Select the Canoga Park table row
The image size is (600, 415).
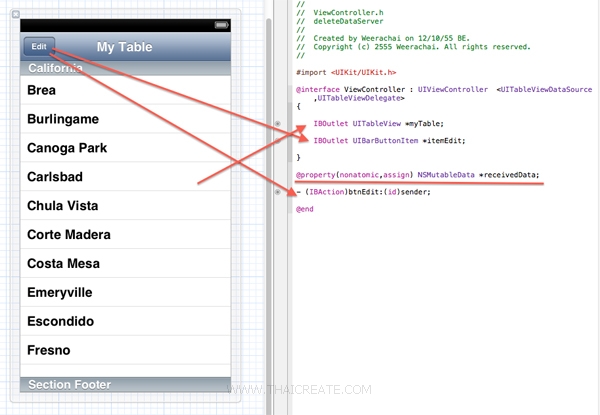tap(126, 148)
